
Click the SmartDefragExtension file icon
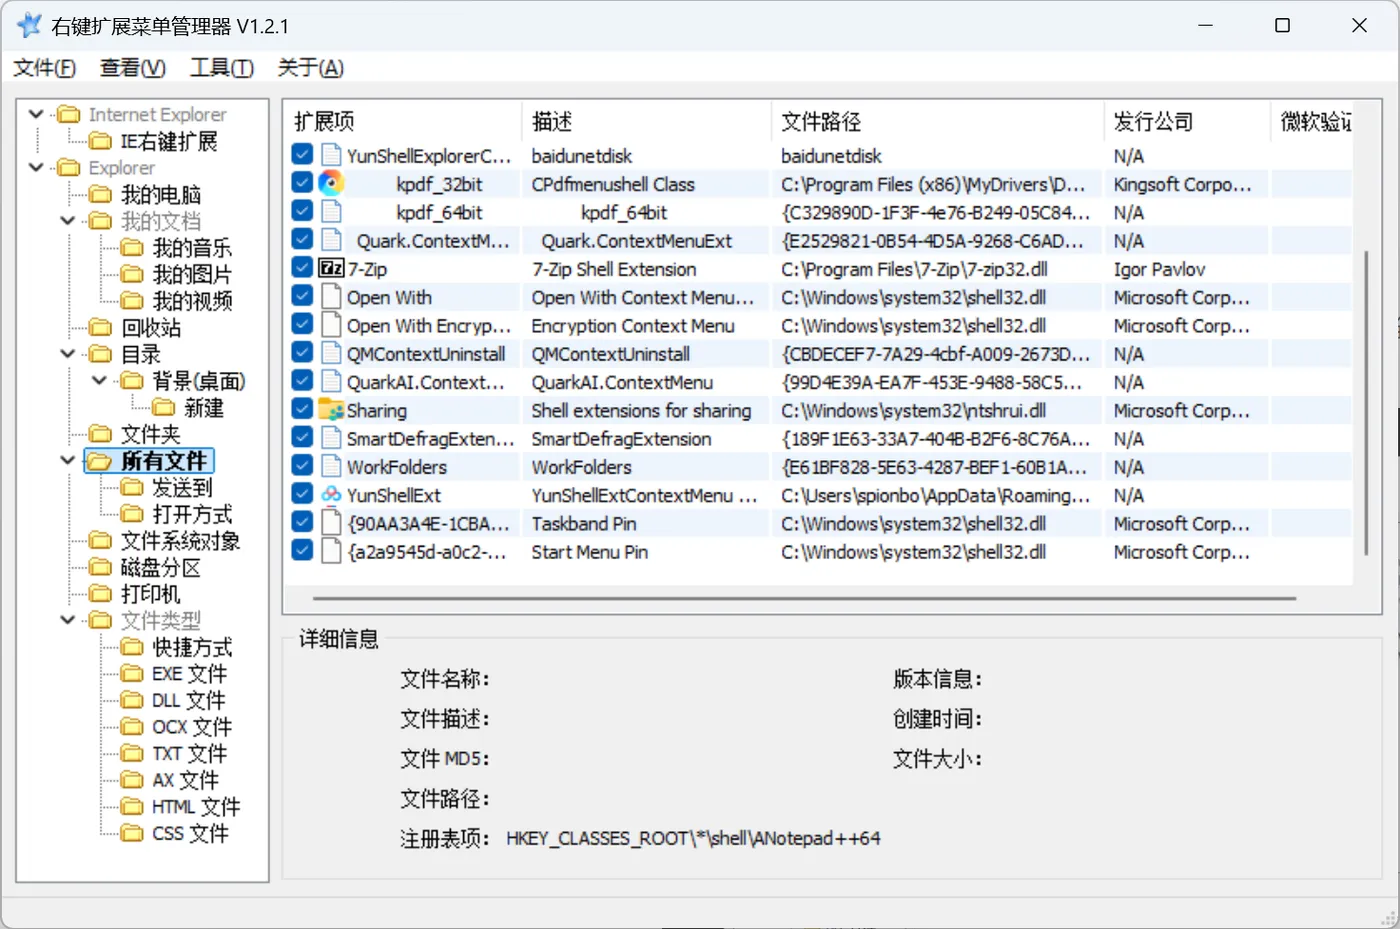coord(331,438)
